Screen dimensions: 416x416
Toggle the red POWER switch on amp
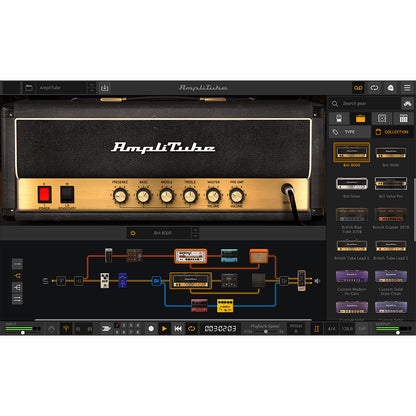tap(44, 195)
